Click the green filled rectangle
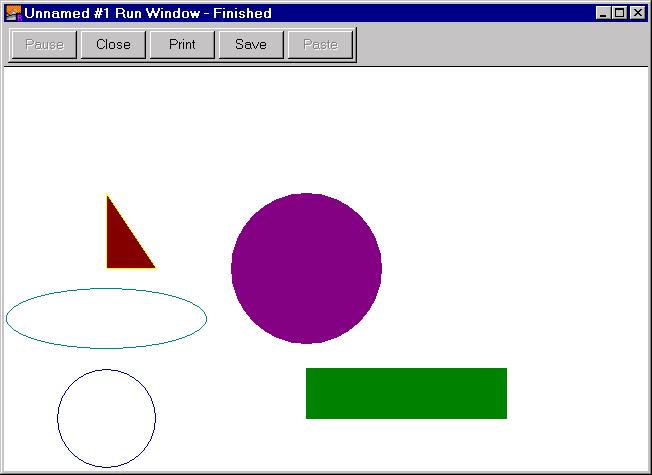 click(x=406, y=393)
